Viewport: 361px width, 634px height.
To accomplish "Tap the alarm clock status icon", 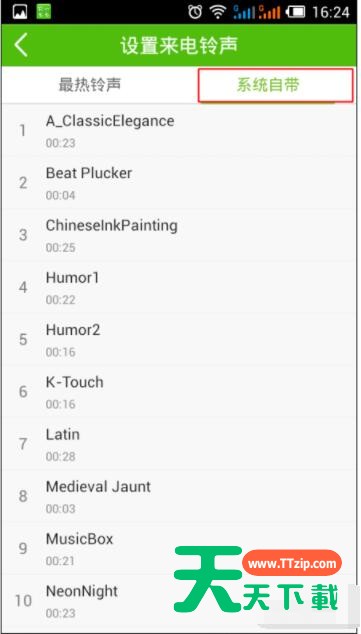I will click(x=195, y=13).
